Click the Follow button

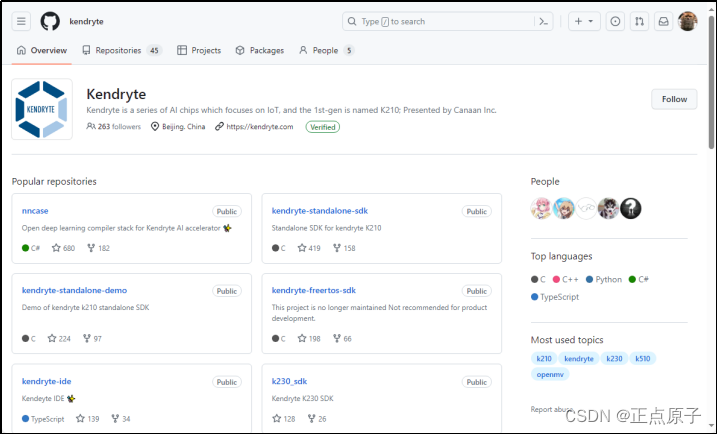pos(674,99)
